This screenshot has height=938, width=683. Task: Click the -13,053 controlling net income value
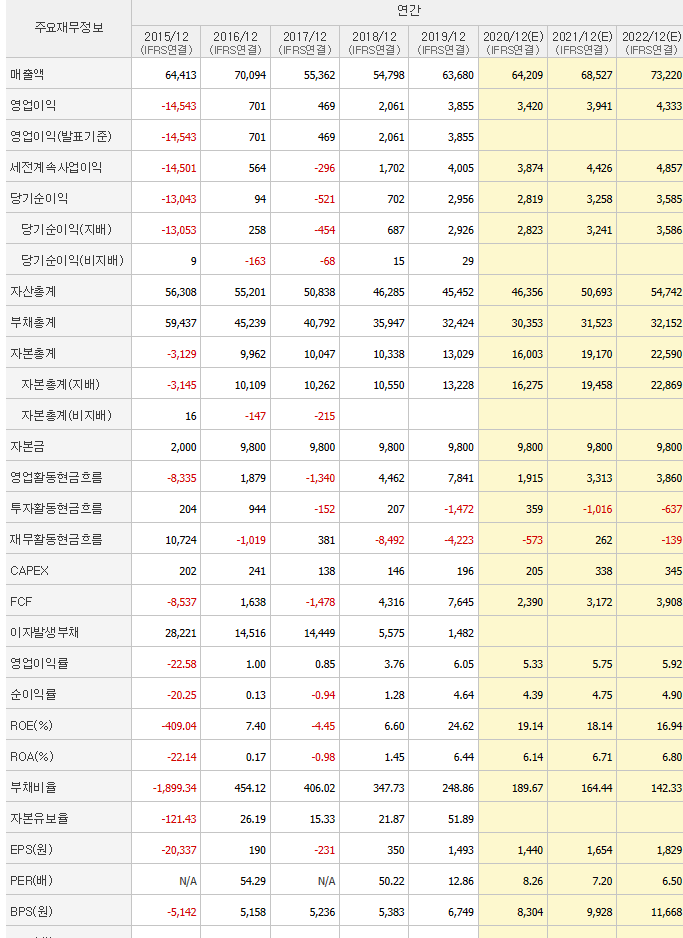coord(178,230)
